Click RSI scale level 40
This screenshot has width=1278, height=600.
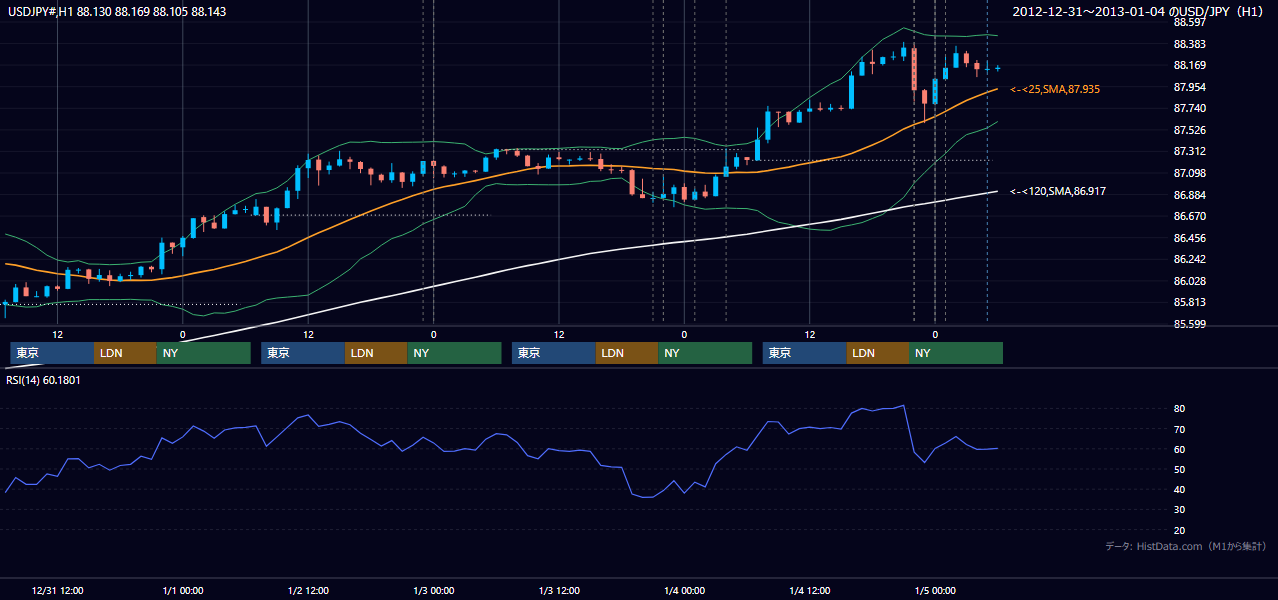pyautogui.click(x=1179, y=489)
